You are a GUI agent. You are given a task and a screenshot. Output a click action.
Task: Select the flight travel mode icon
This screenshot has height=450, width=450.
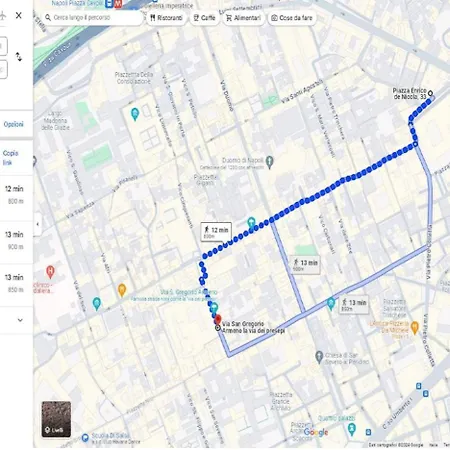point(3,15)
